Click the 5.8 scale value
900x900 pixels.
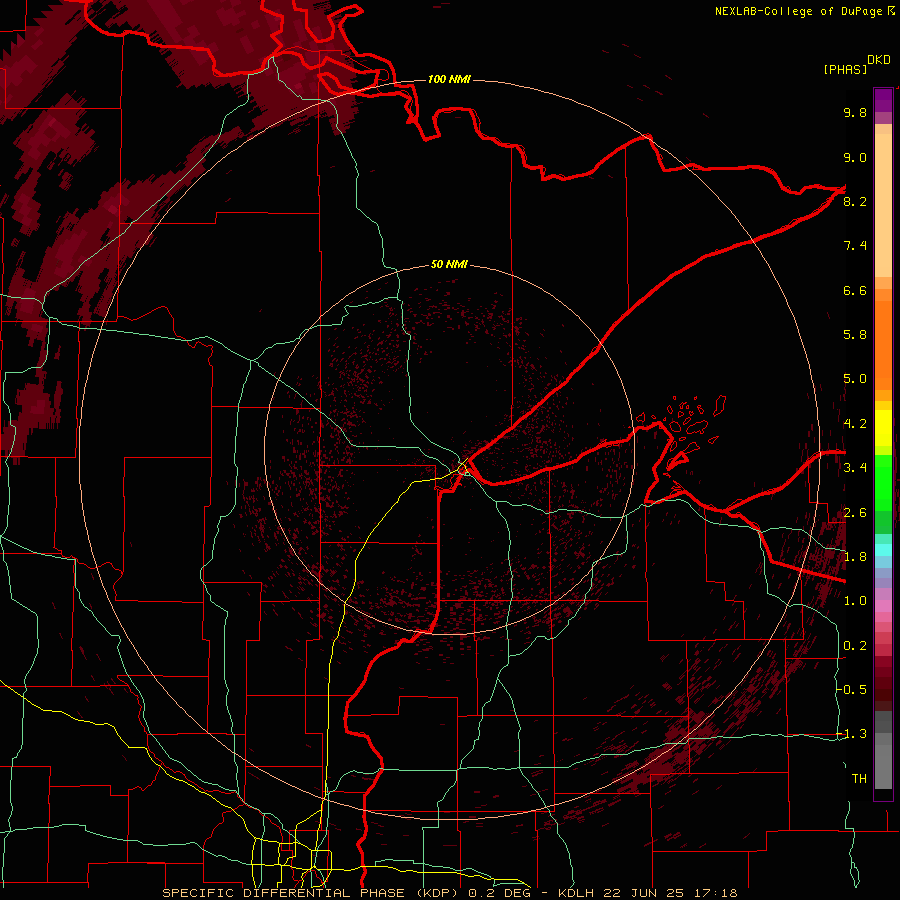[x=855, y=335]
